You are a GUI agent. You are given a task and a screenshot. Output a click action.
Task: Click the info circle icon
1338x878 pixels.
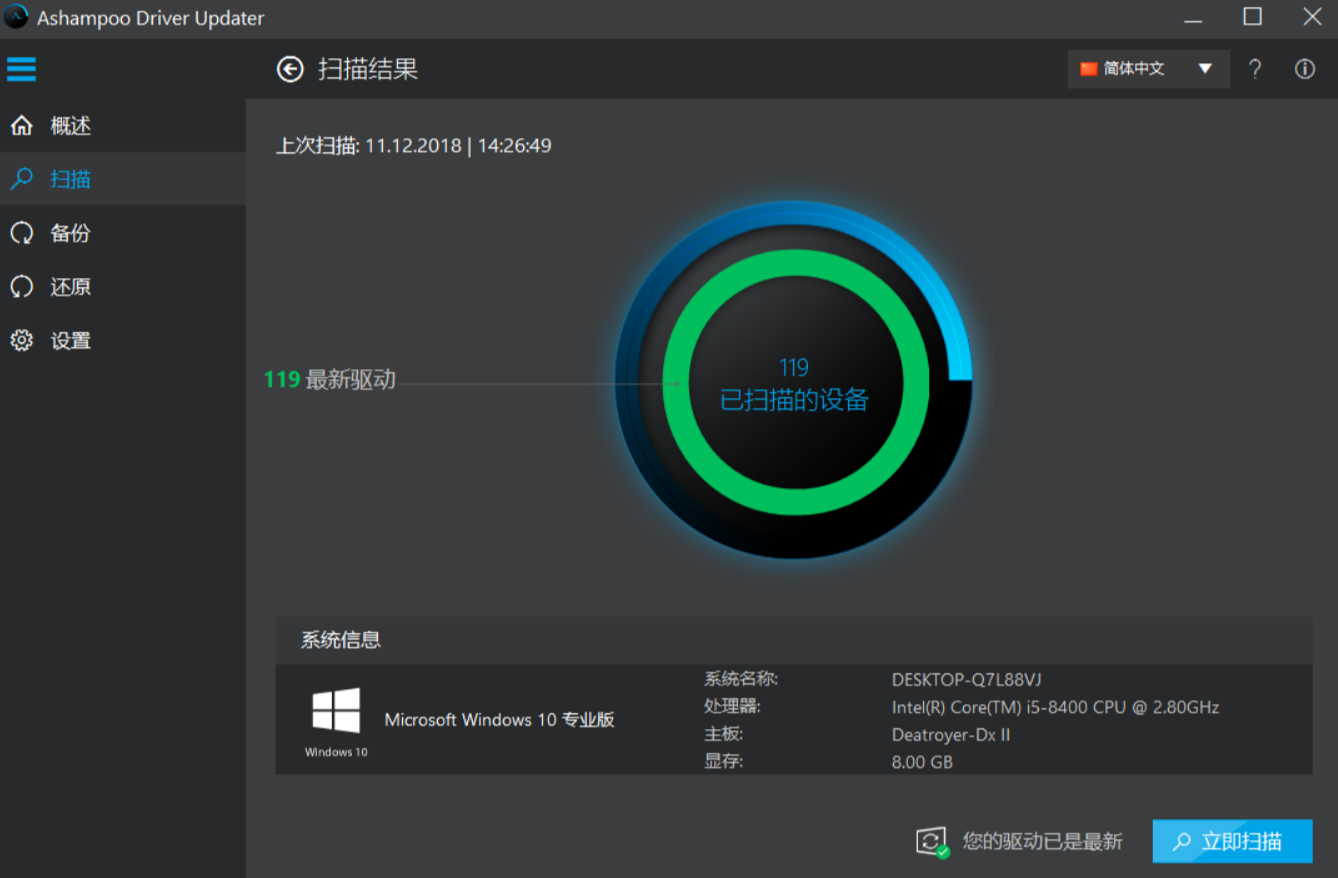coord(1304,69)
